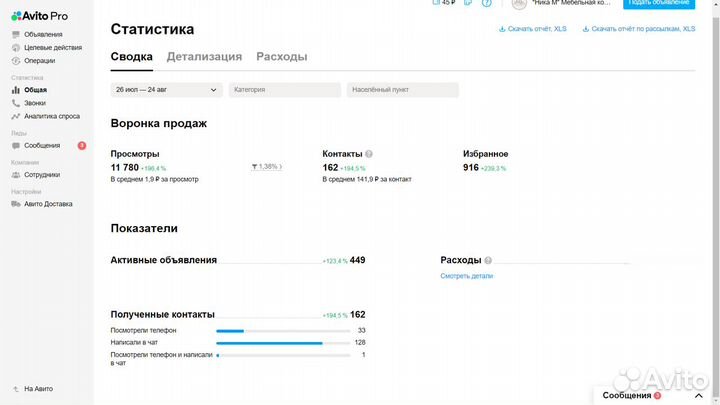Switch to the Расходы tab
The height and width of the screenshot is (405, 720).
coord(281,56)
